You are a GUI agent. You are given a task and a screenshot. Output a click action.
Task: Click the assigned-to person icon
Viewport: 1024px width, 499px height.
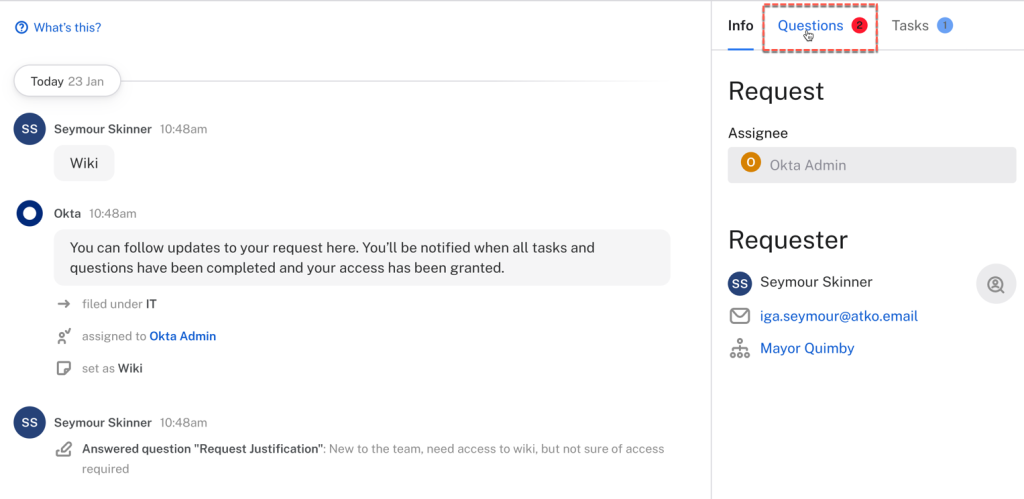64,336
